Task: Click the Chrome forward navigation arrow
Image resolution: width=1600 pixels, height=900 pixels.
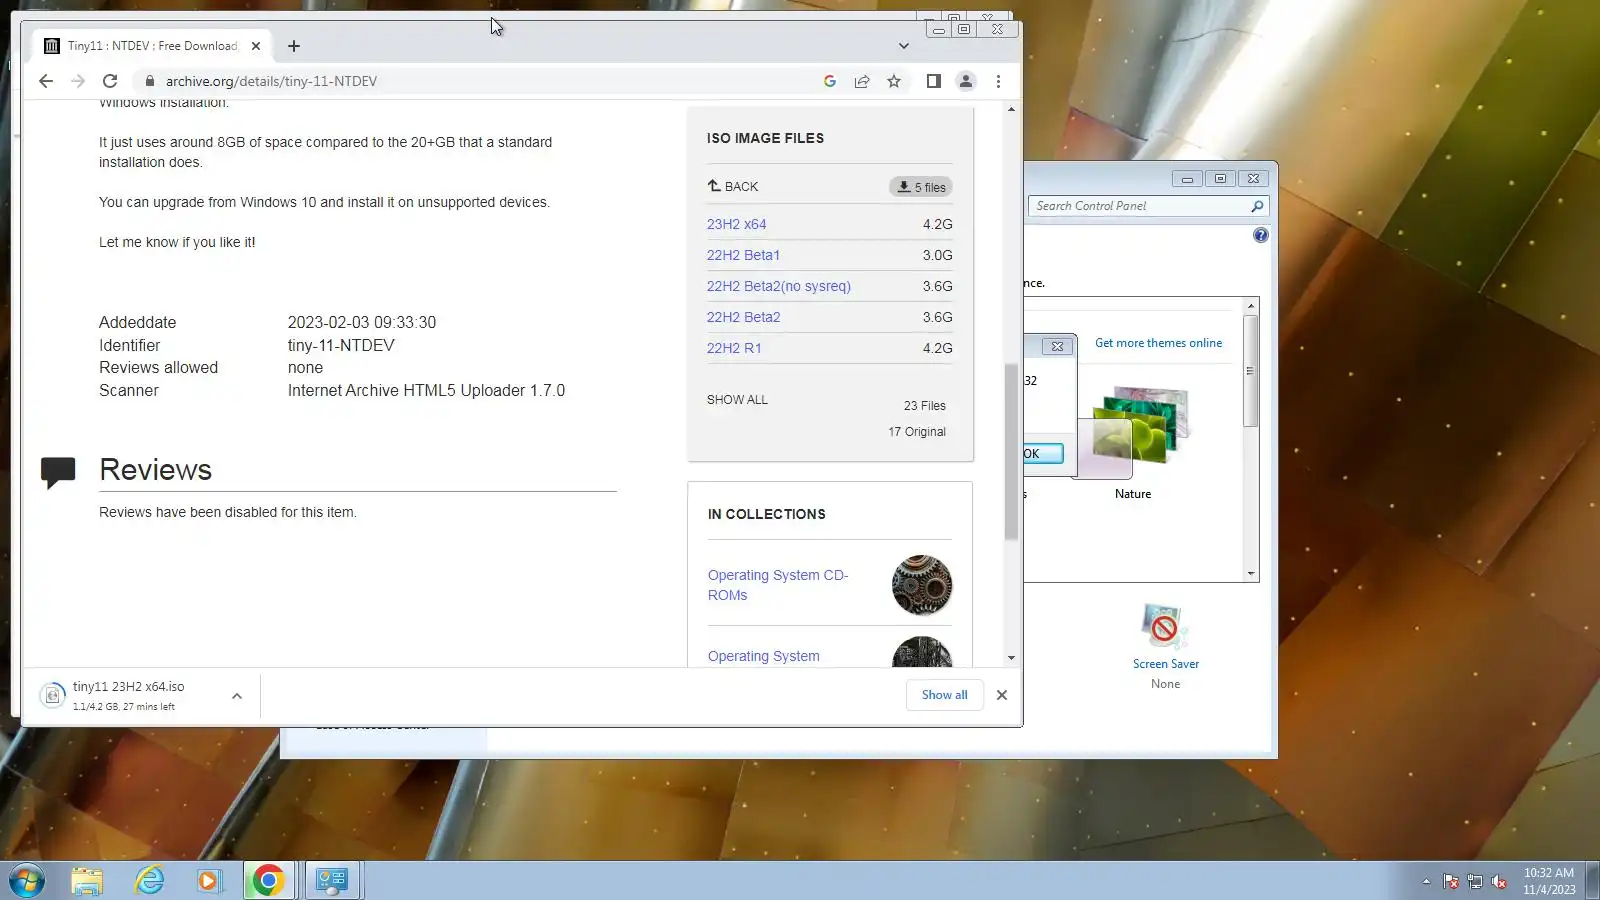Action: point(78,81)
